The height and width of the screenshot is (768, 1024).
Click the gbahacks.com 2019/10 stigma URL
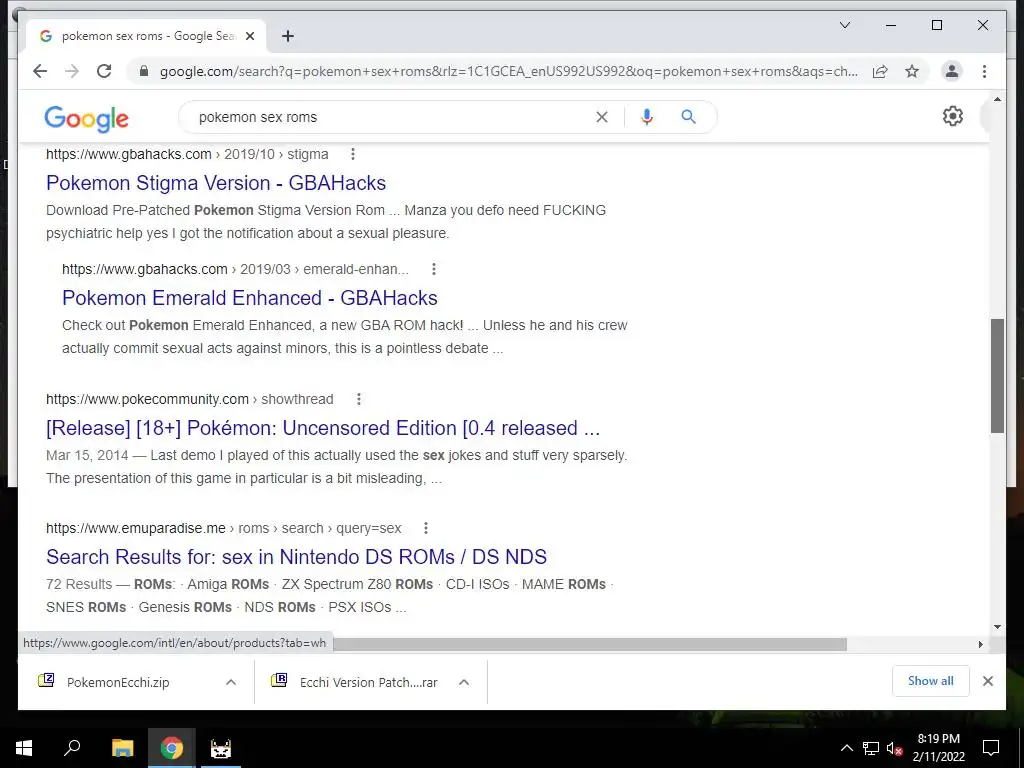click(187, 154)
